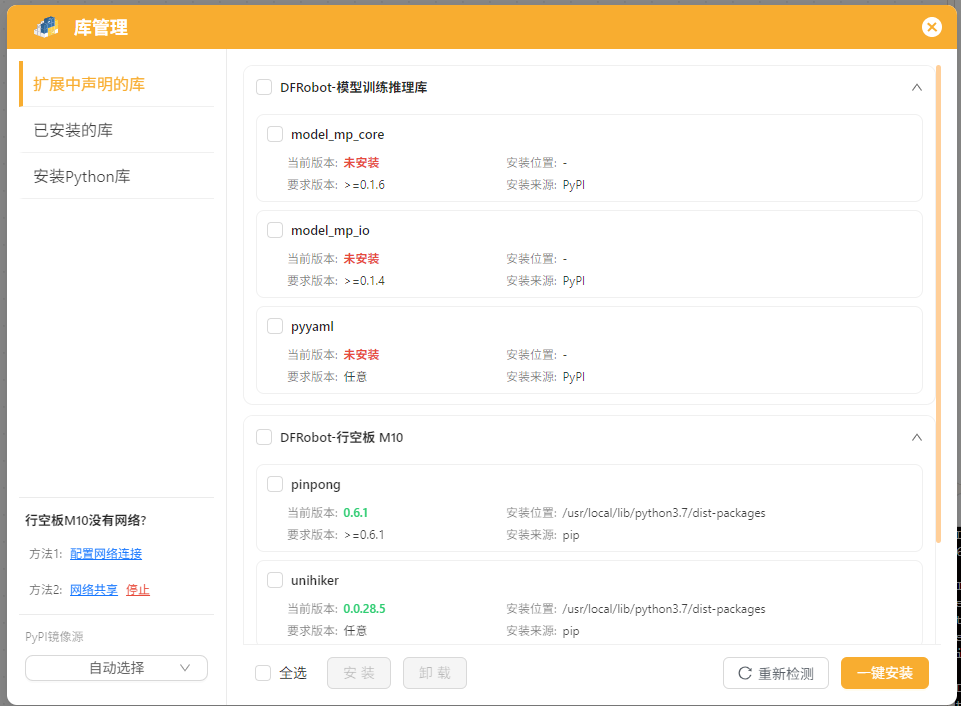961x706 pixels.
Task: Open the PyPI镜像源 自动选择 dropdown
Action: pyautogui.click(x=116, y=668)
